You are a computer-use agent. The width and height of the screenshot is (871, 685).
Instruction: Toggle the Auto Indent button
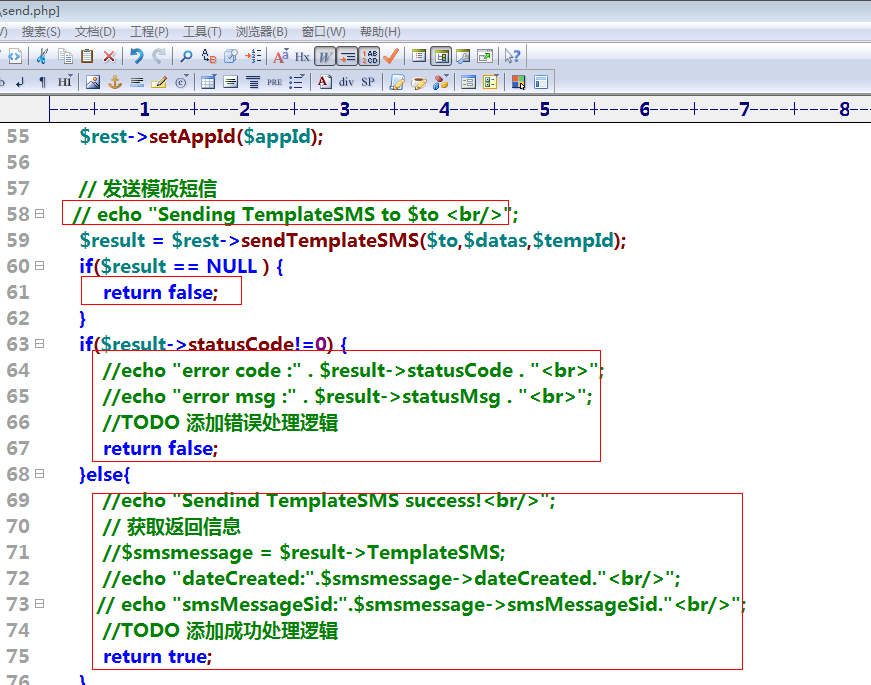[x=347, y=56]
